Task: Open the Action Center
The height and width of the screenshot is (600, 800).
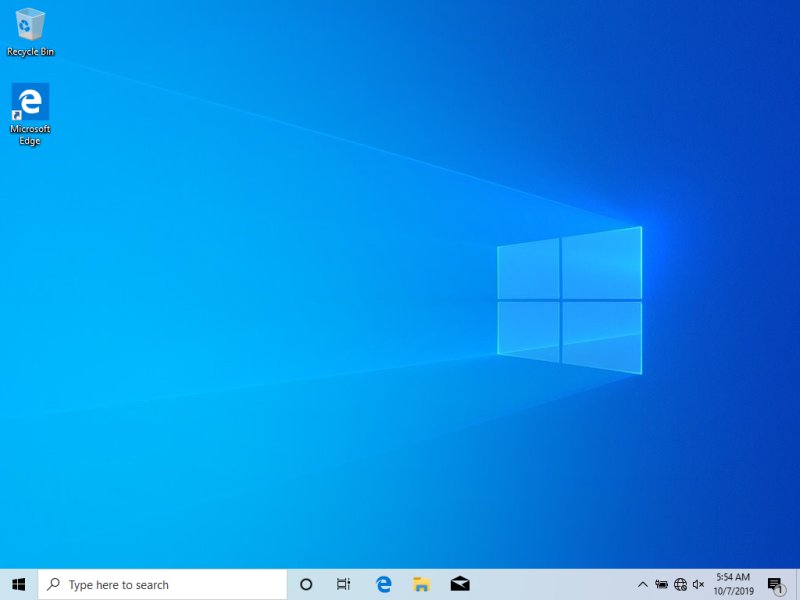Action: pos(777,584)
